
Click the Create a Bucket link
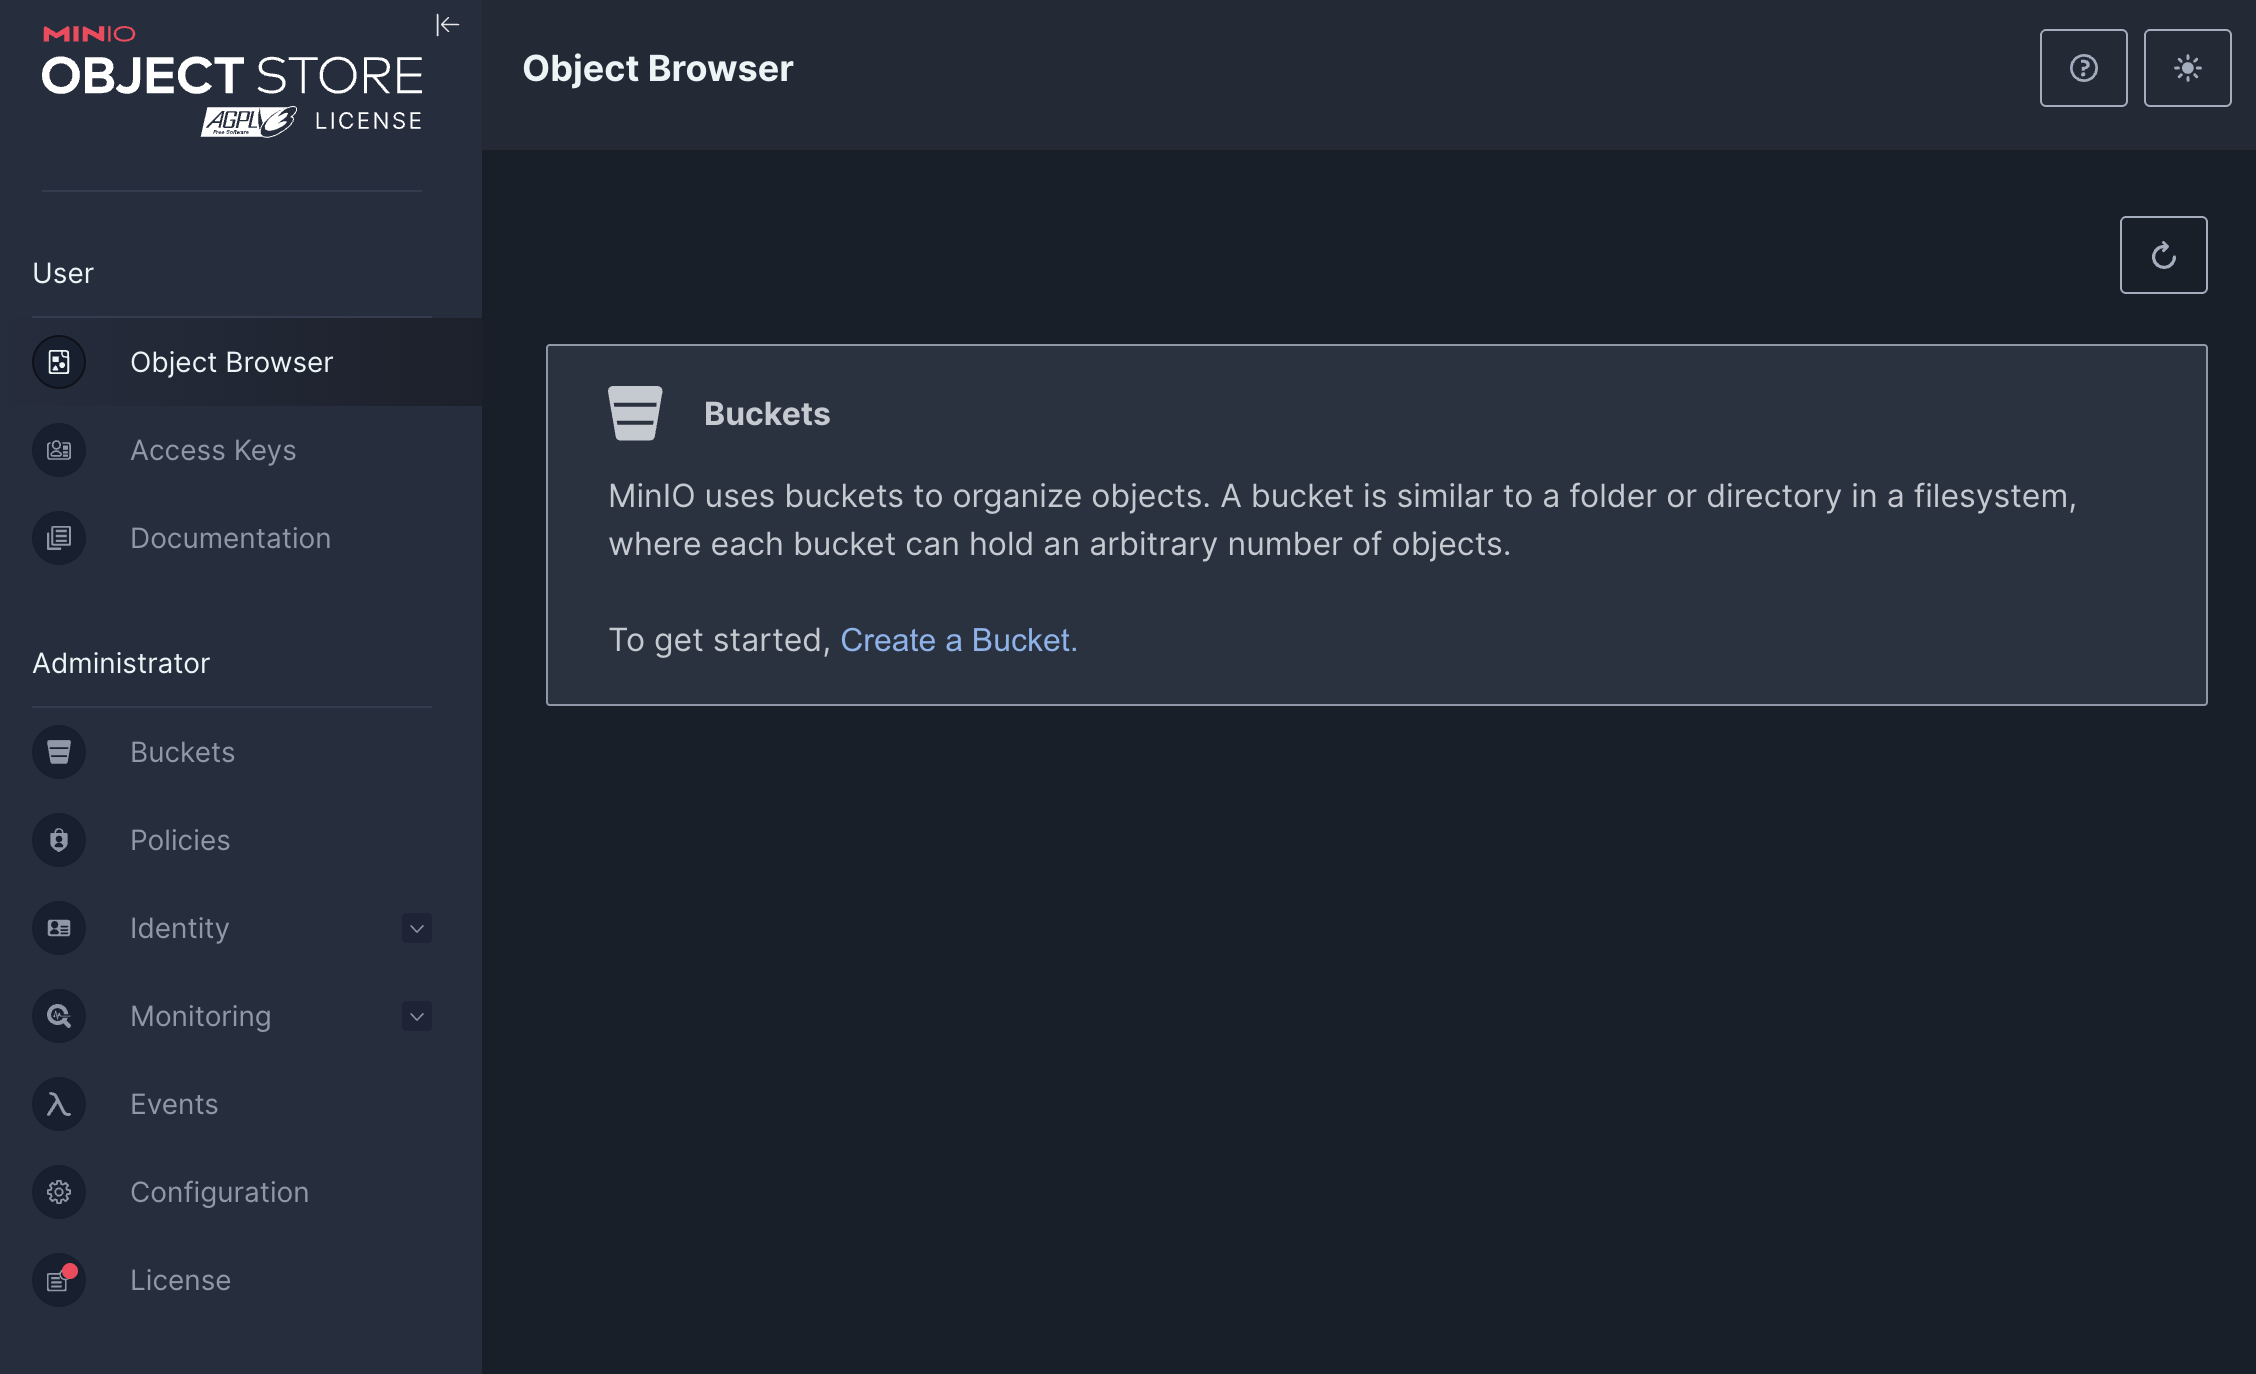coord(958,640)
